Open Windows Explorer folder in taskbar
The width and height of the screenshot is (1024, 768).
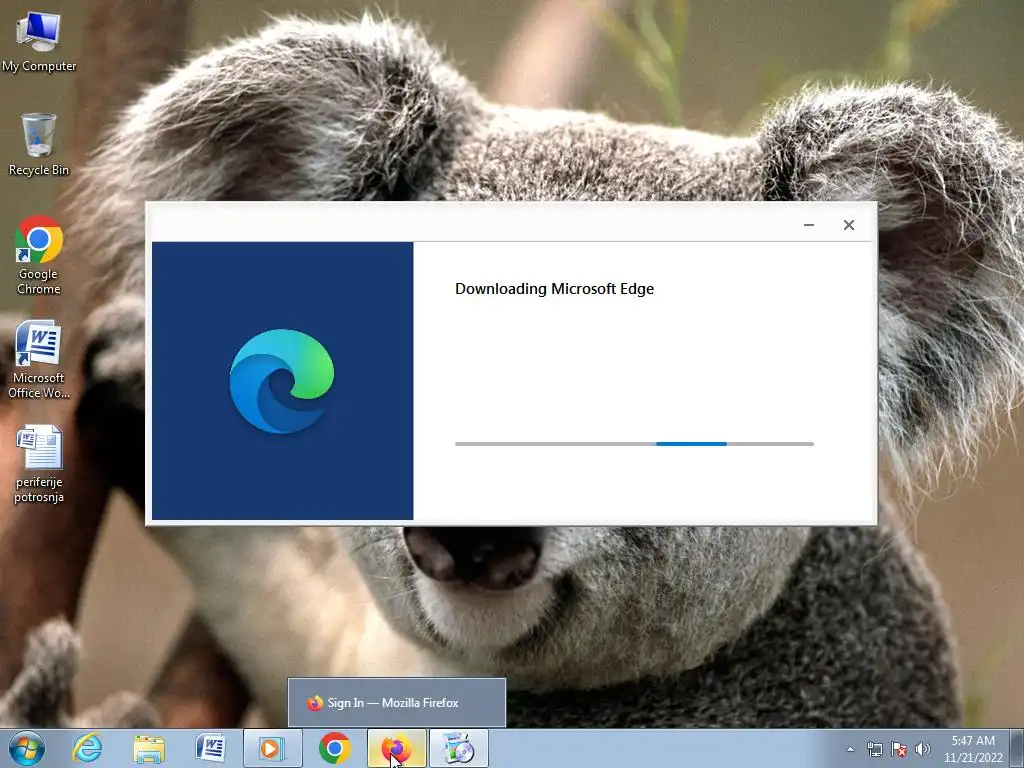coord(149,748)
